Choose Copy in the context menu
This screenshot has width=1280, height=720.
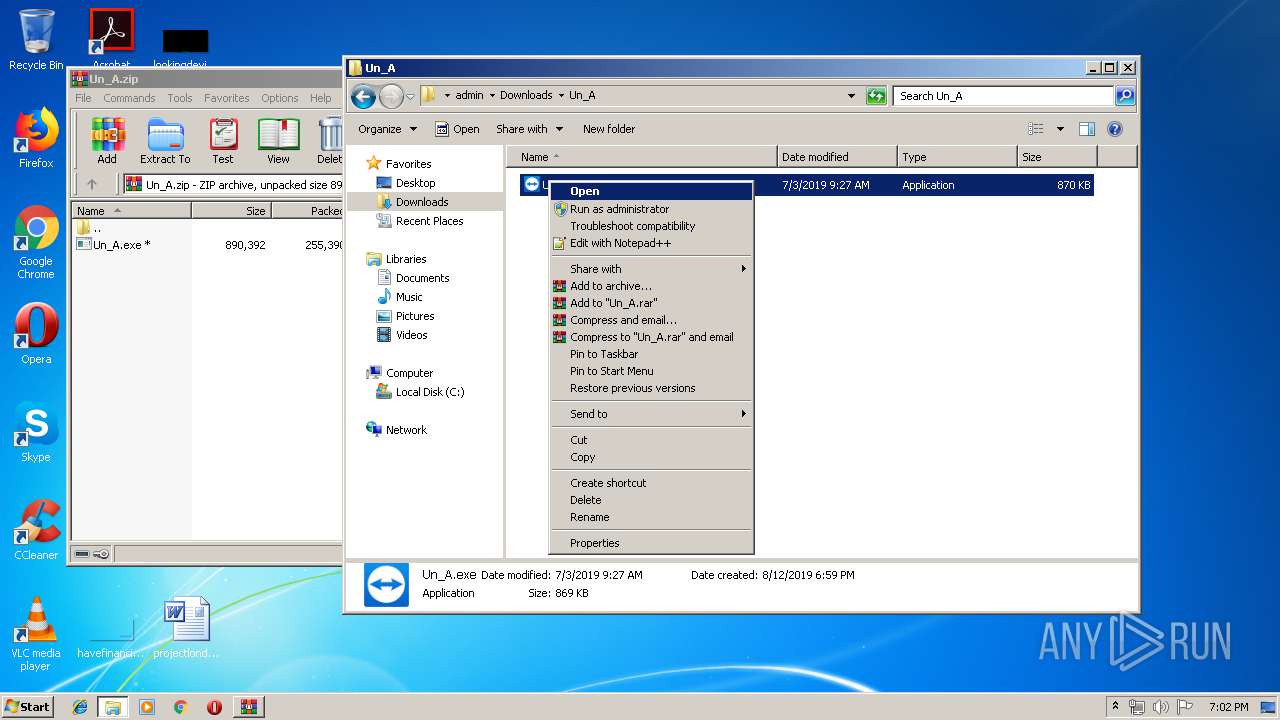point(651,457)
